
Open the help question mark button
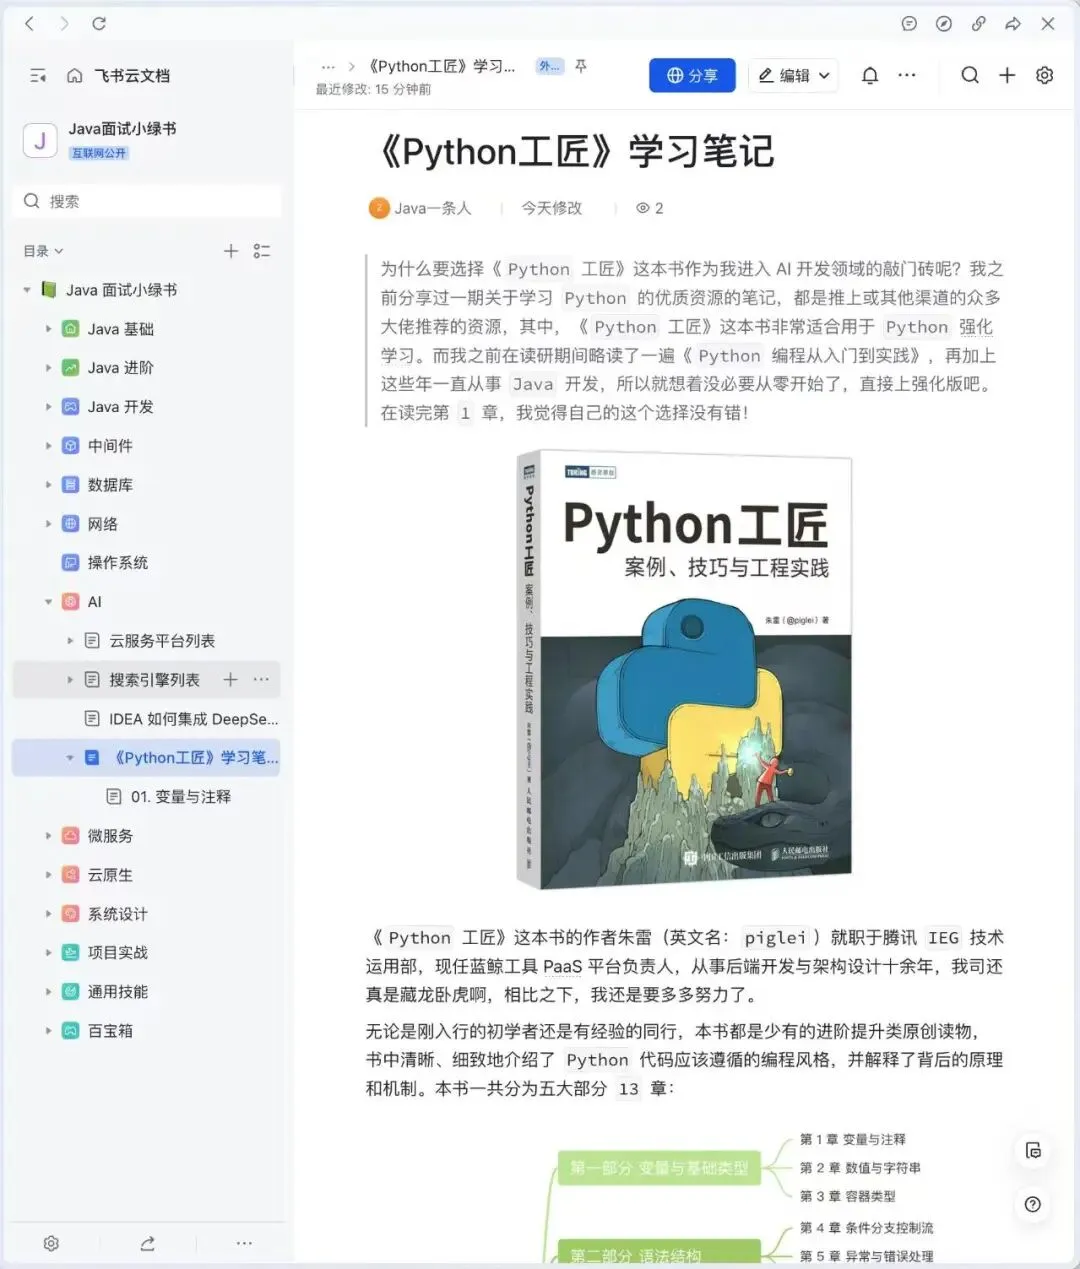pos(1033,1204)
